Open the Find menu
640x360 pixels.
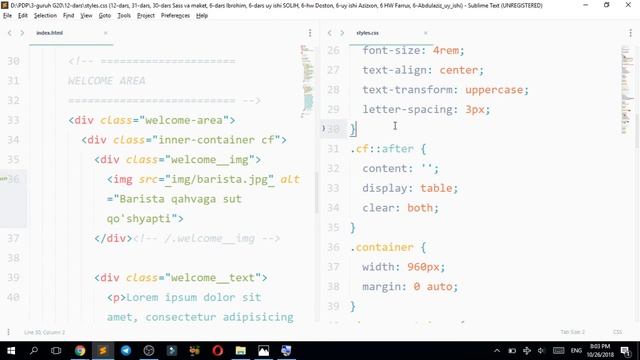point(69,16)
